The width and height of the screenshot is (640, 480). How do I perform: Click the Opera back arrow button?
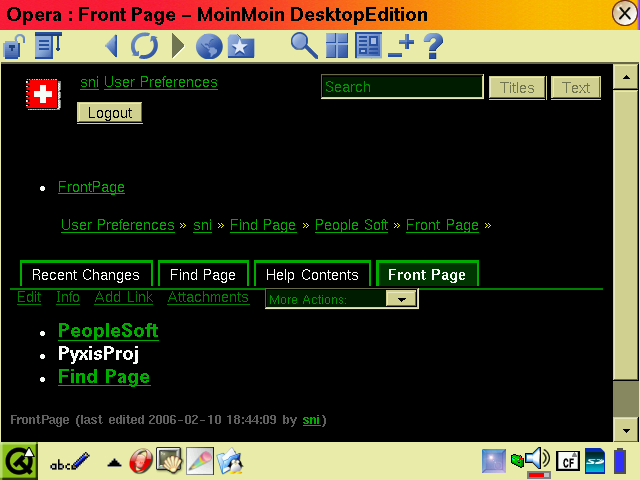point(111,46)
